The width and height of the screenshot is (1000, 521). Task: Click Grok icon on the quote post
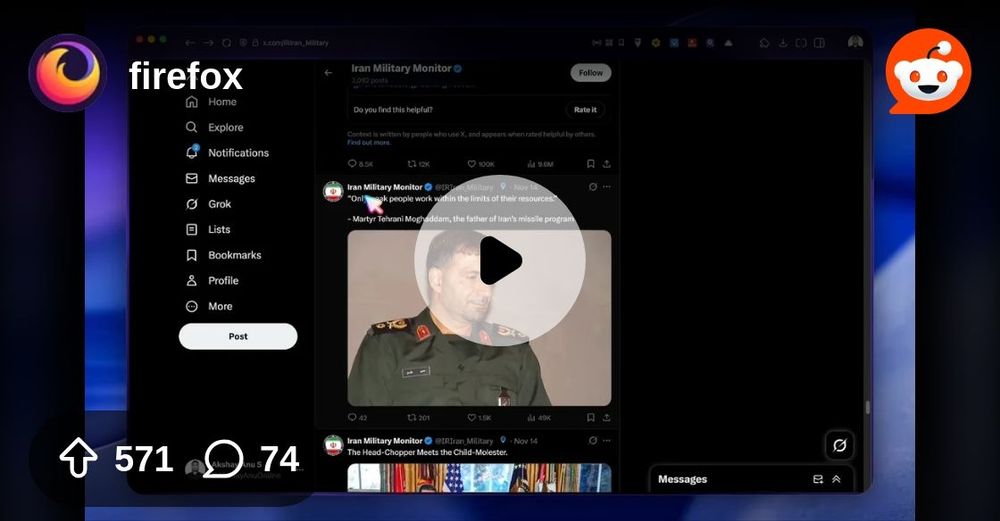592,187
